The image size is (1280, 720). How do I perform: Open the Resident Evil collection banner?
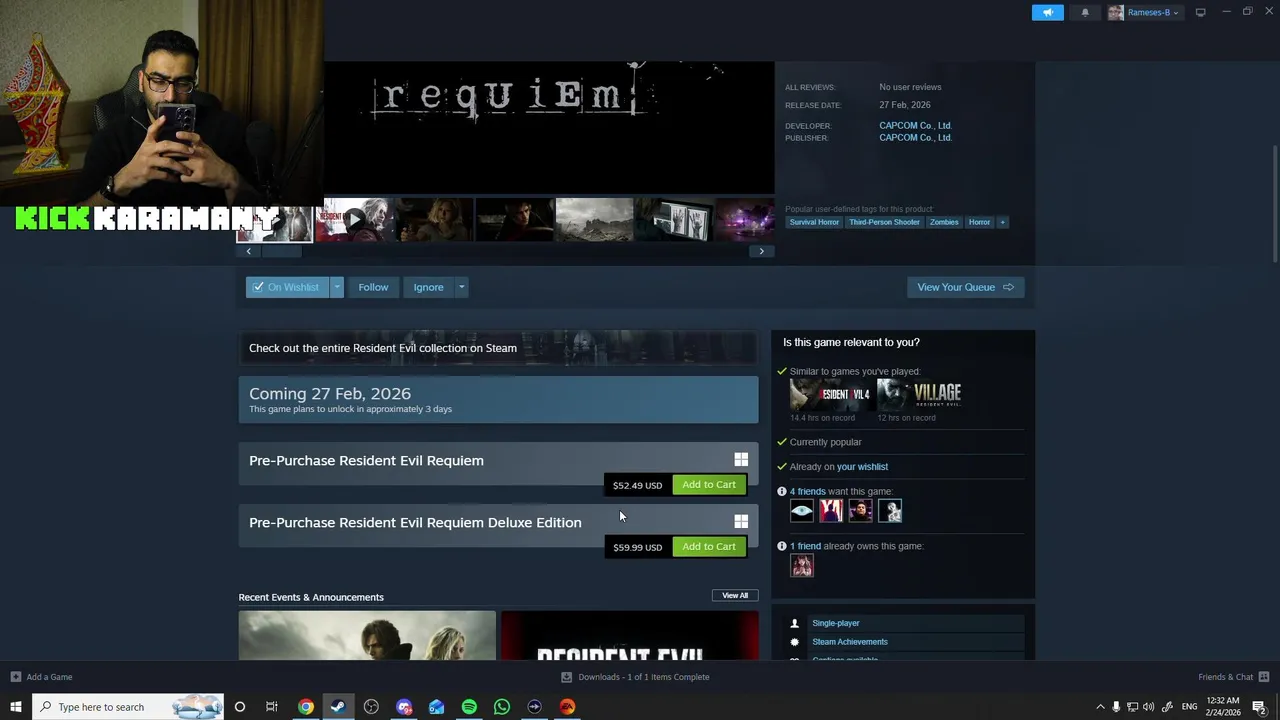[x=498, y=348]
